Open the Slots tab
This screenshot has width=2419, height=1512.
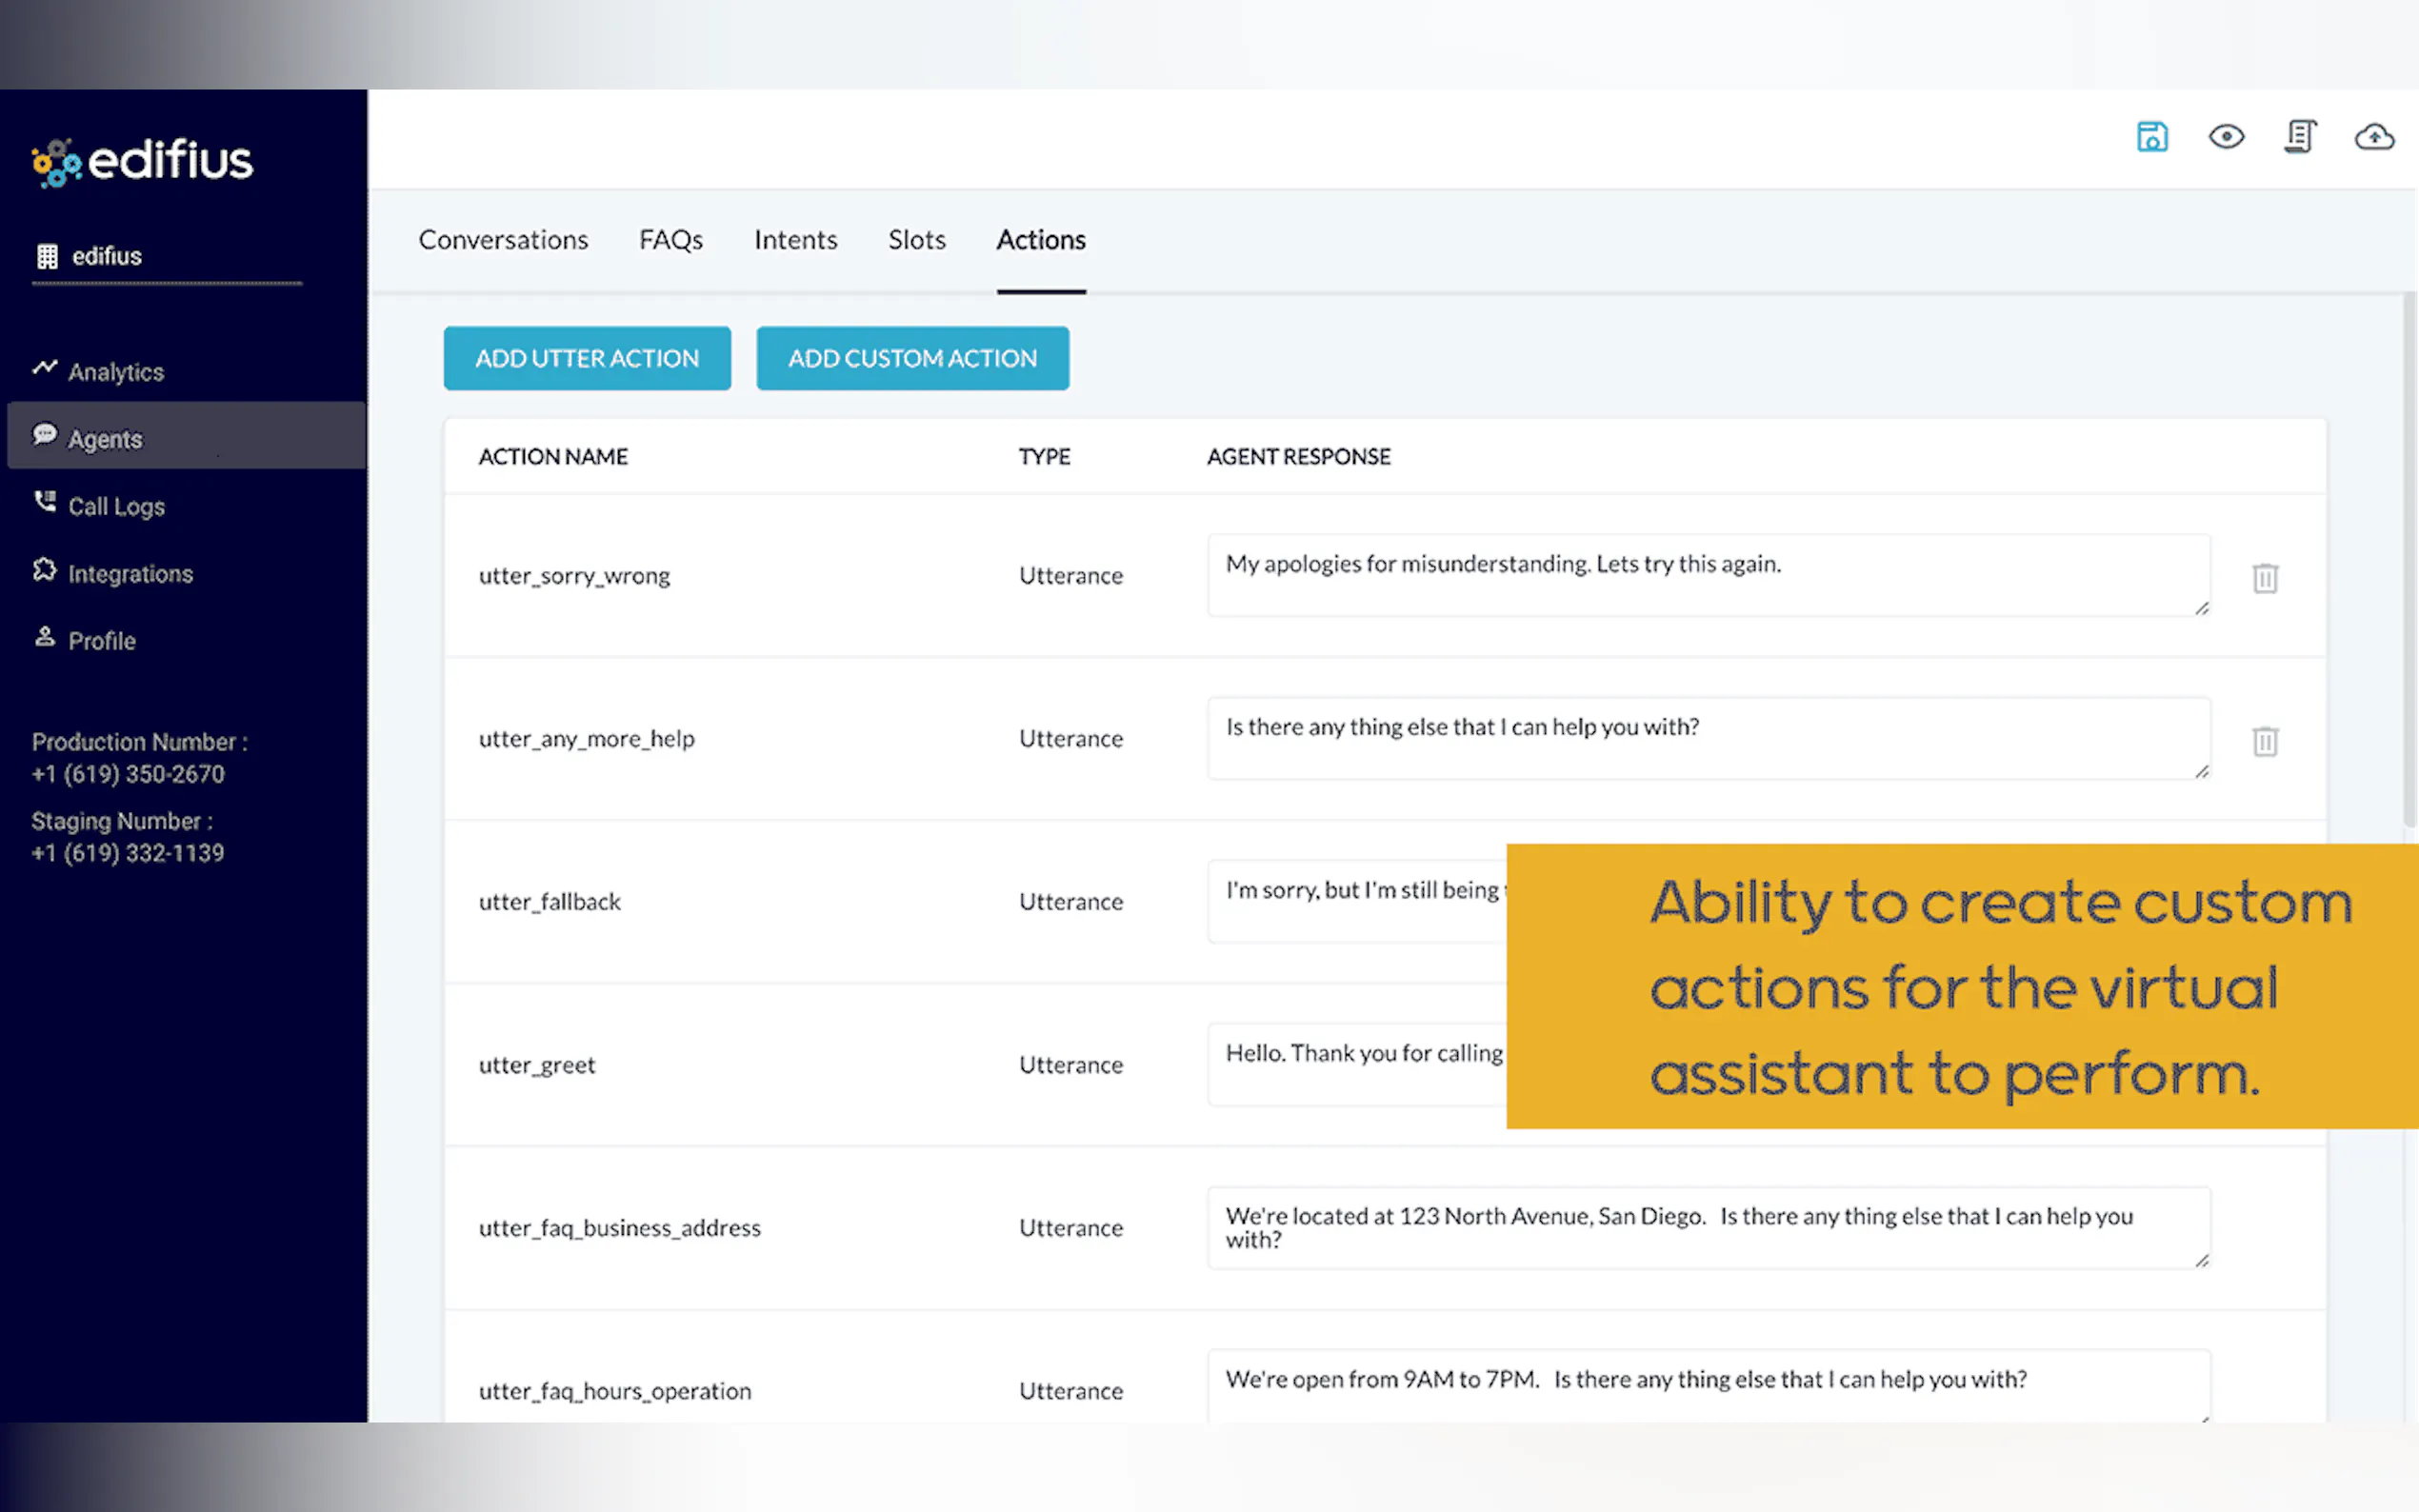(916, 240)
